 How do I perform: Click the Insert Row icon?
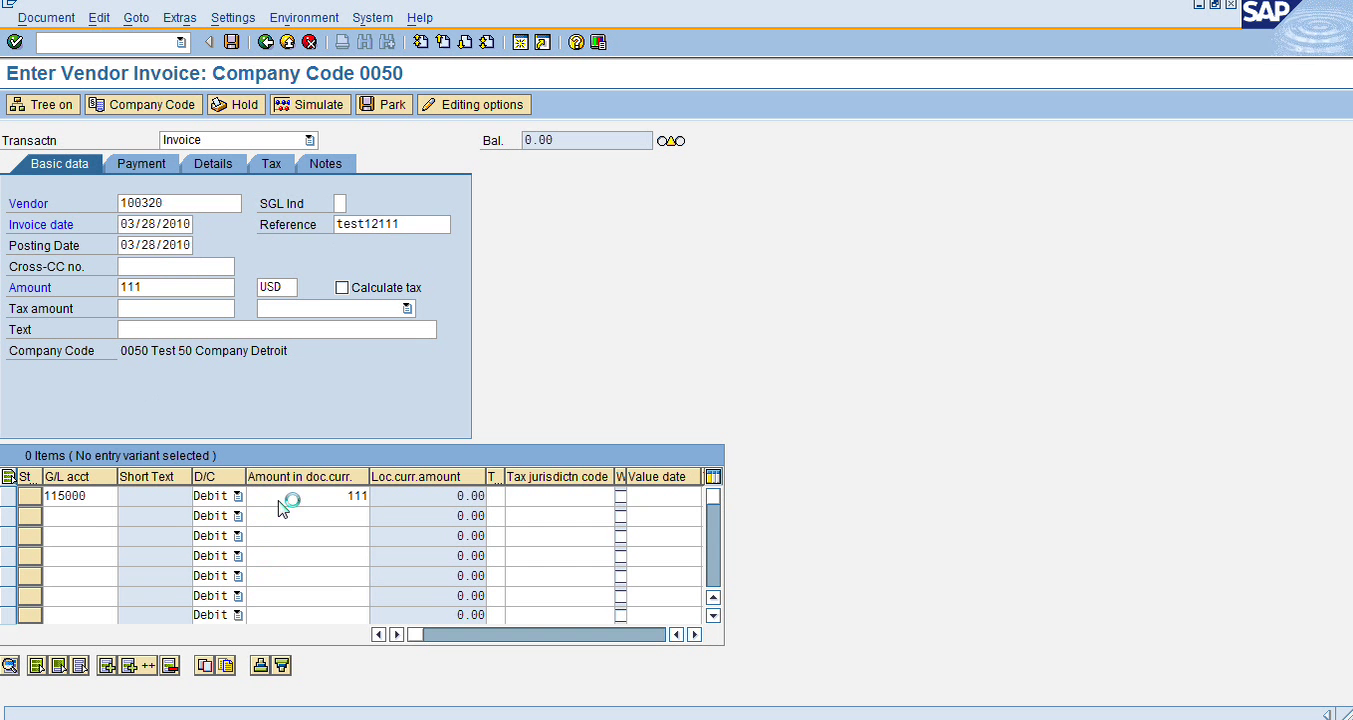click(x=107, y=665)
